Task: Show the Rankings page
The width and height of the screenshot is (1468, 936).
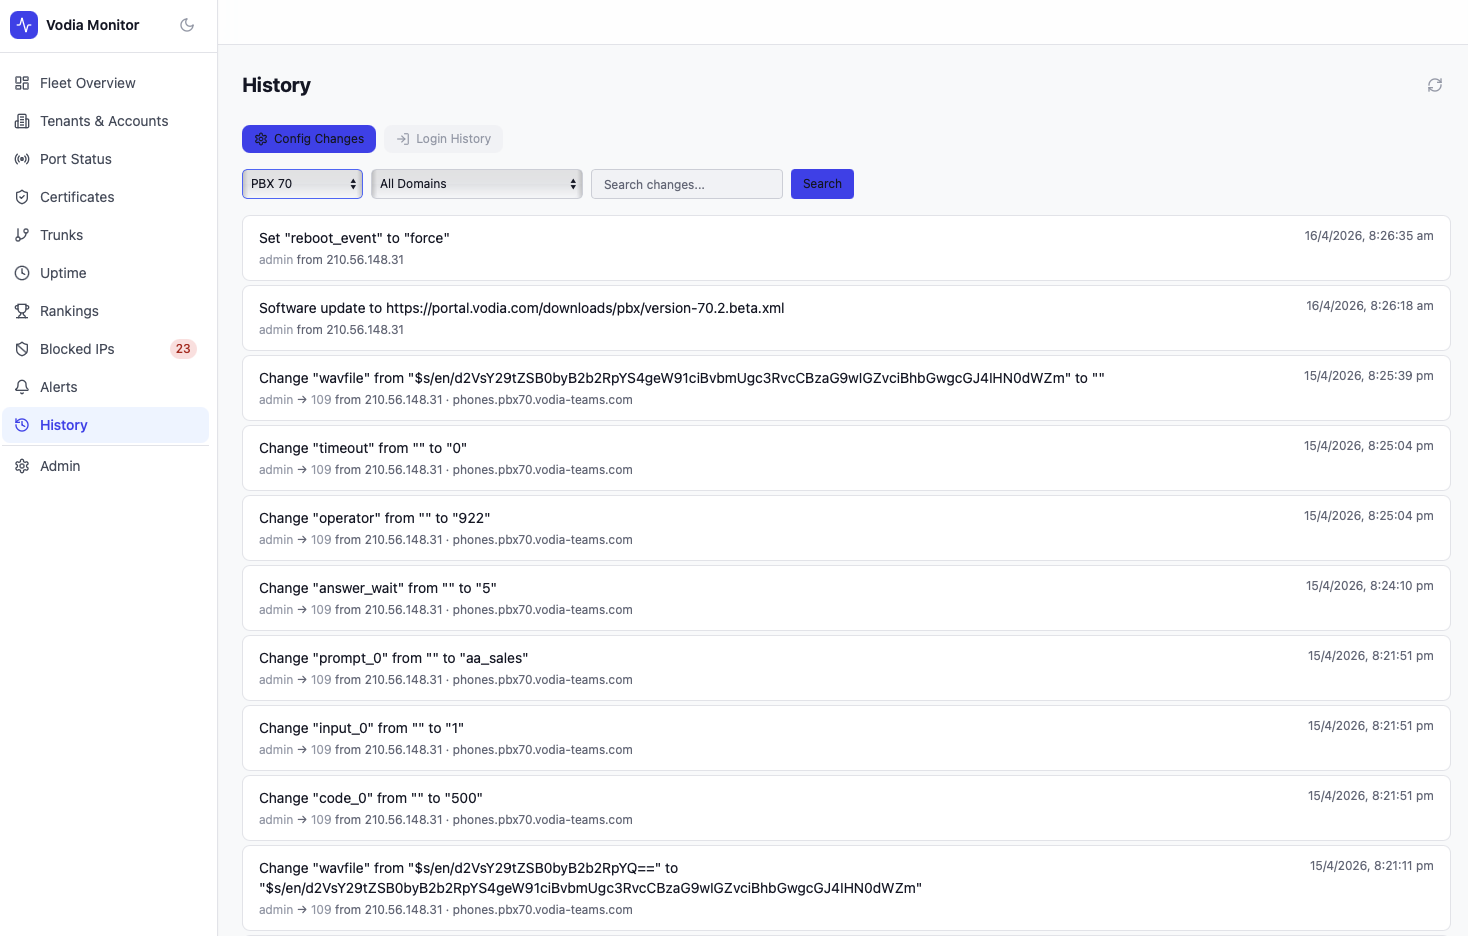Action: coord(69,311)
